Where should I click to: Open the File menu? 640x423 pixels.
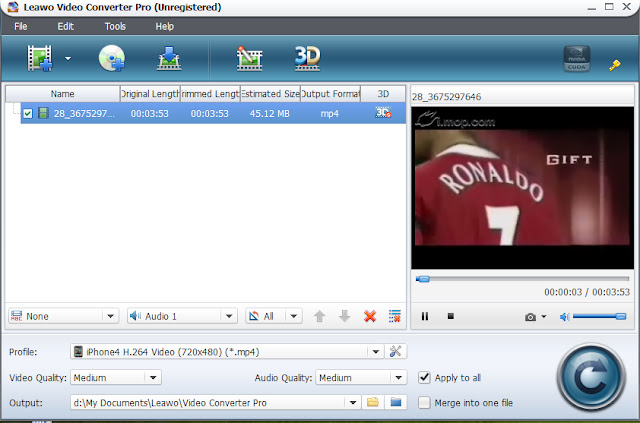tap(21, 27)
